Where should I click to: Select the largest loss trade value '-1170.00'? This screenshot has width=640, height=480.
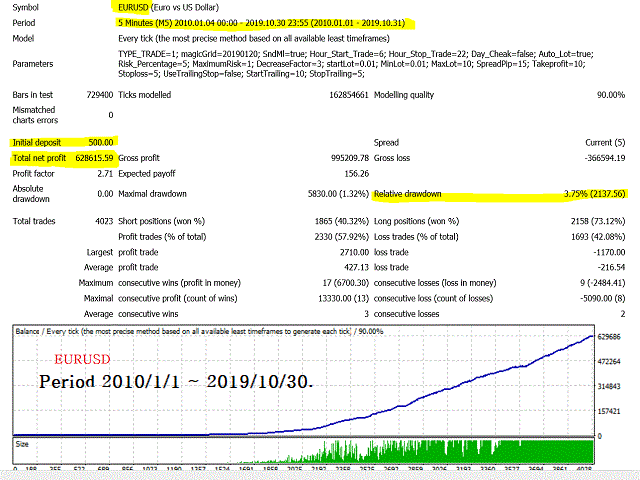pos(609,252)
